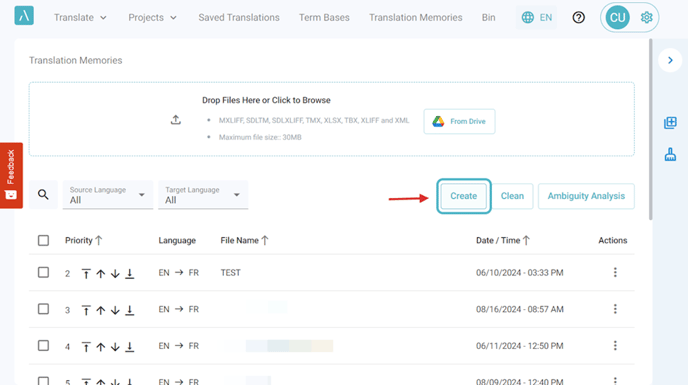Screen dimensions: 688x385
Task: Open Saved Translations page
Action: pyautogui.click(x=239, y=18)
